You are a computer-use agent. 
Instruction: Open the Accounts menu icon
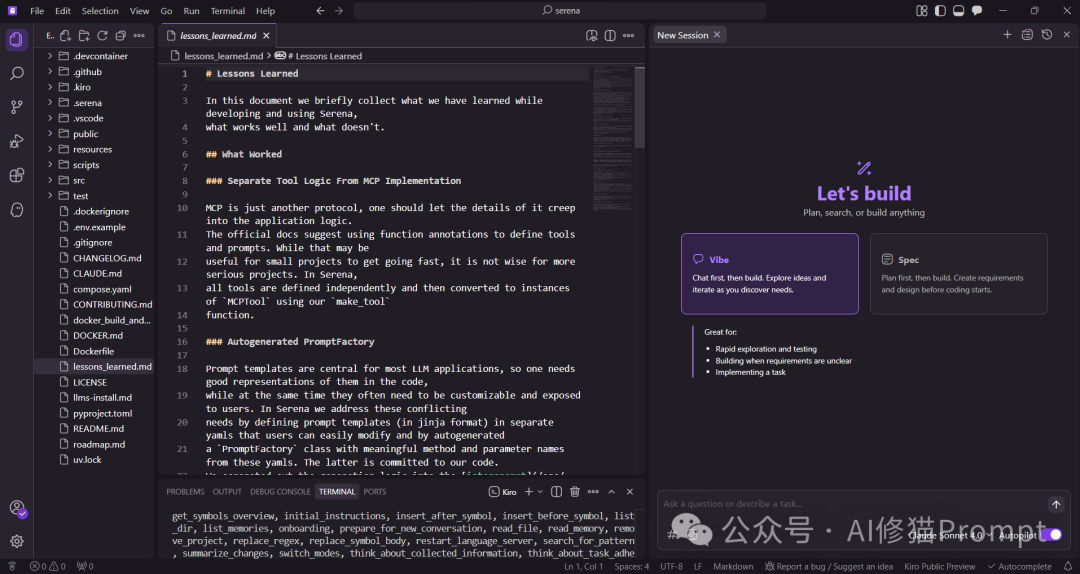17,509
